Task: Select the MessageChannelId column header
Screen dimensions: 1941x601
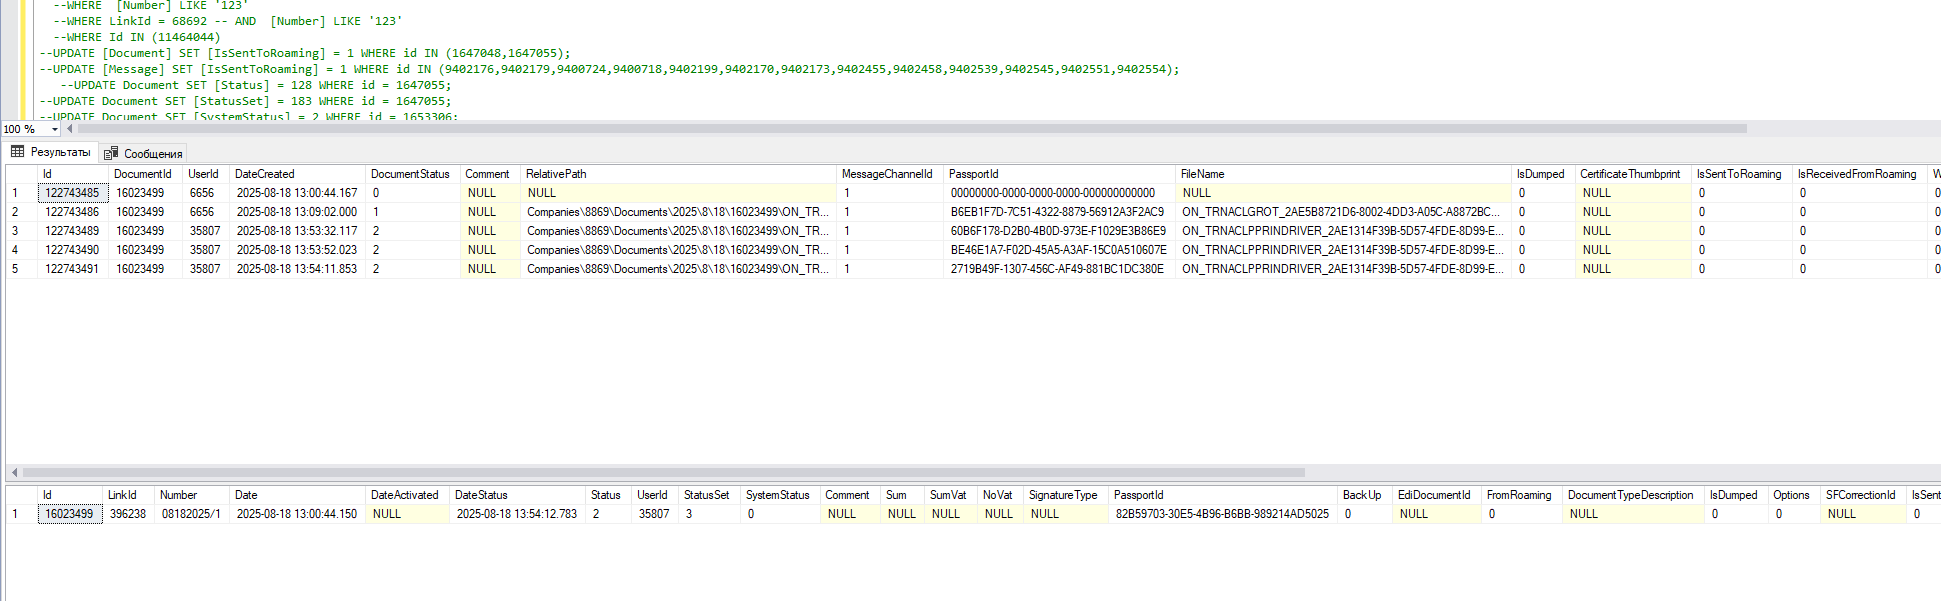Action: click(x=888, y=174)
